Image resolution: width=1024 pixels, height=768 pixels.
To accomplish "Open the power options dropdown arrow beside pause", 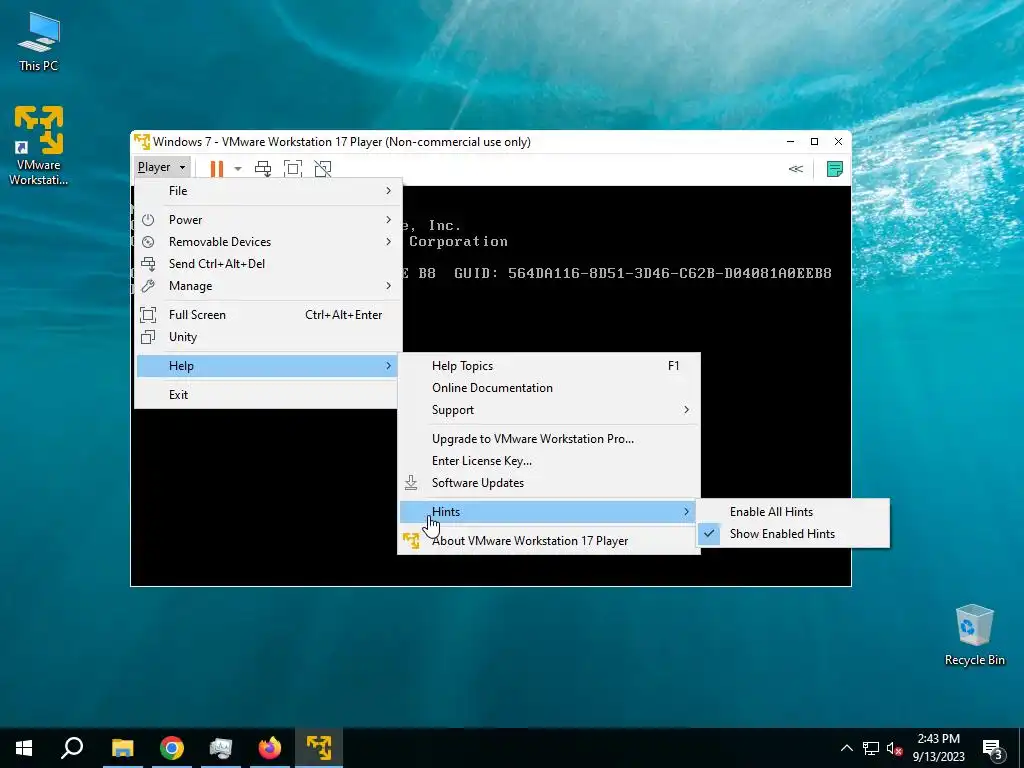I will click(x=238, y=168).
